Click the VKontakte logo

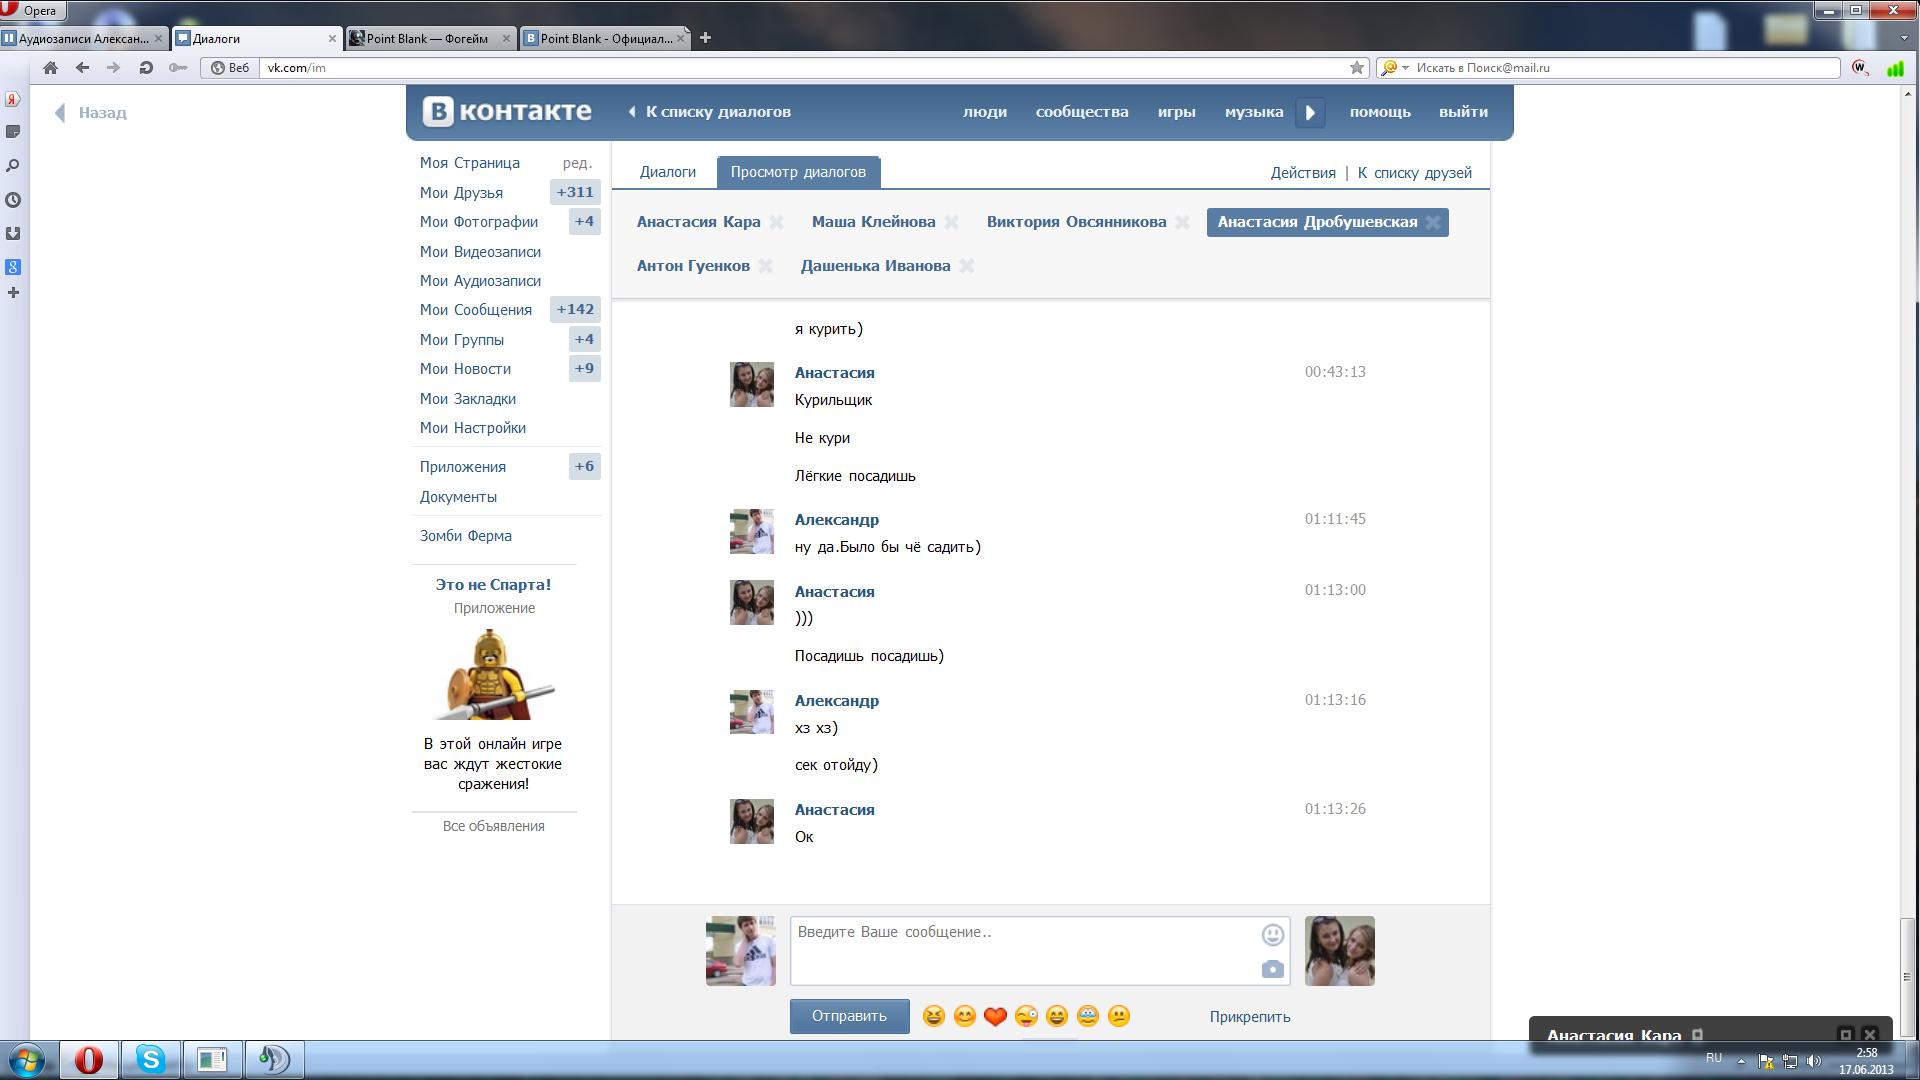pos(506,111)
